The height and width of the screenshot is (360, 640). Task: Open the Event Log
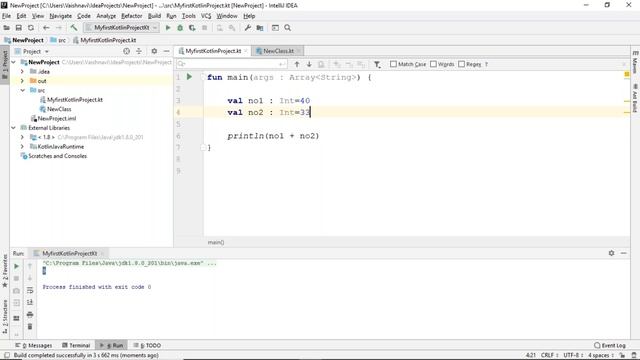coord(610,345)
